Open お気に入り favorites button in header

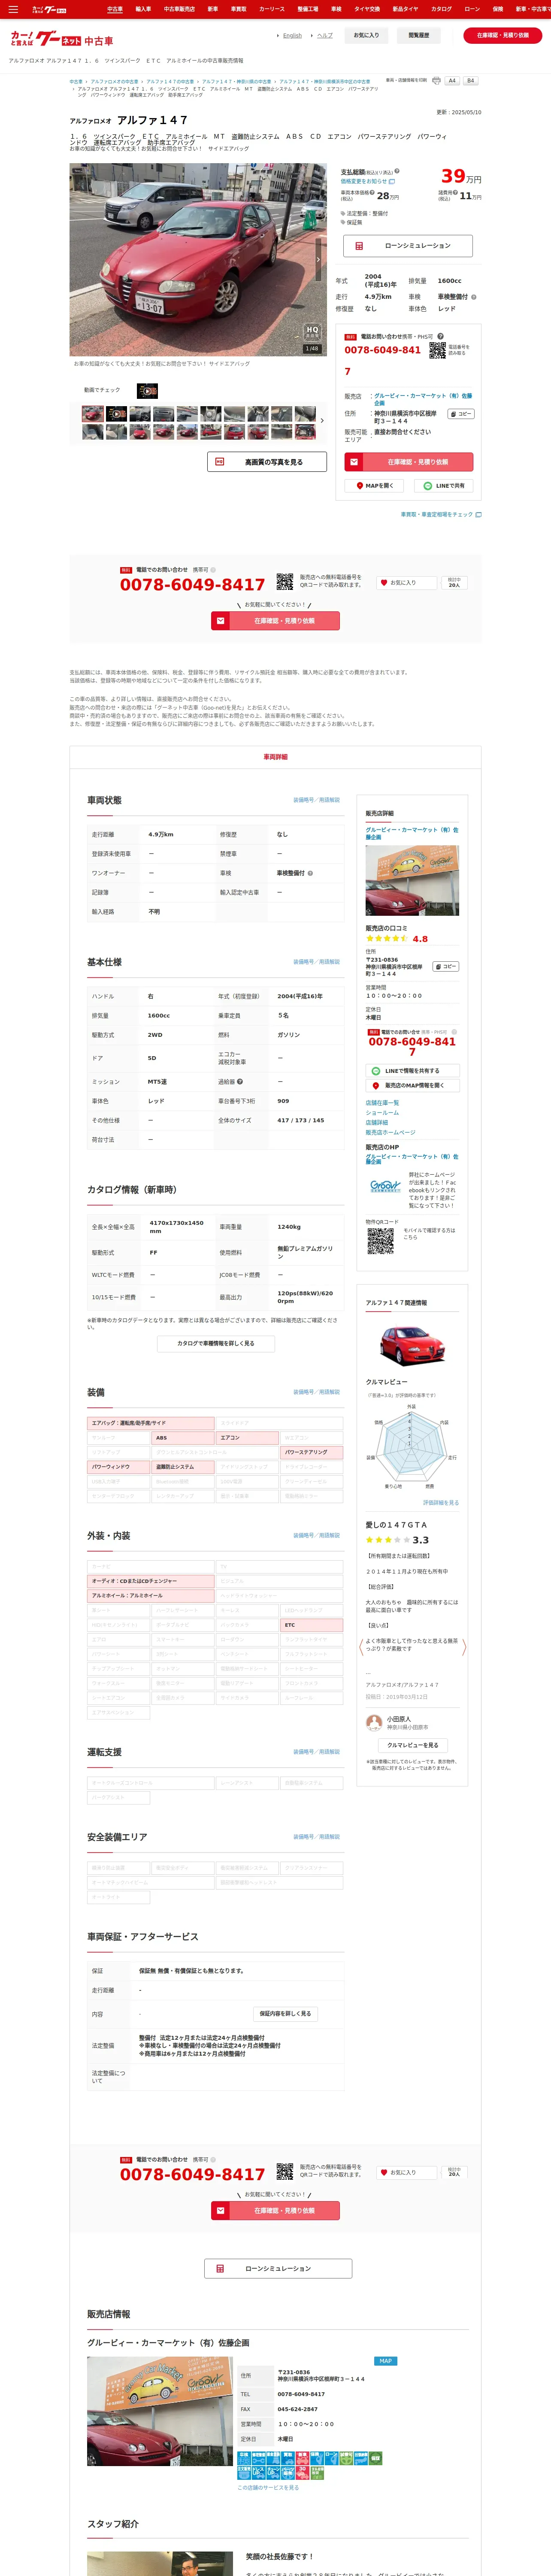coord(366,35)
